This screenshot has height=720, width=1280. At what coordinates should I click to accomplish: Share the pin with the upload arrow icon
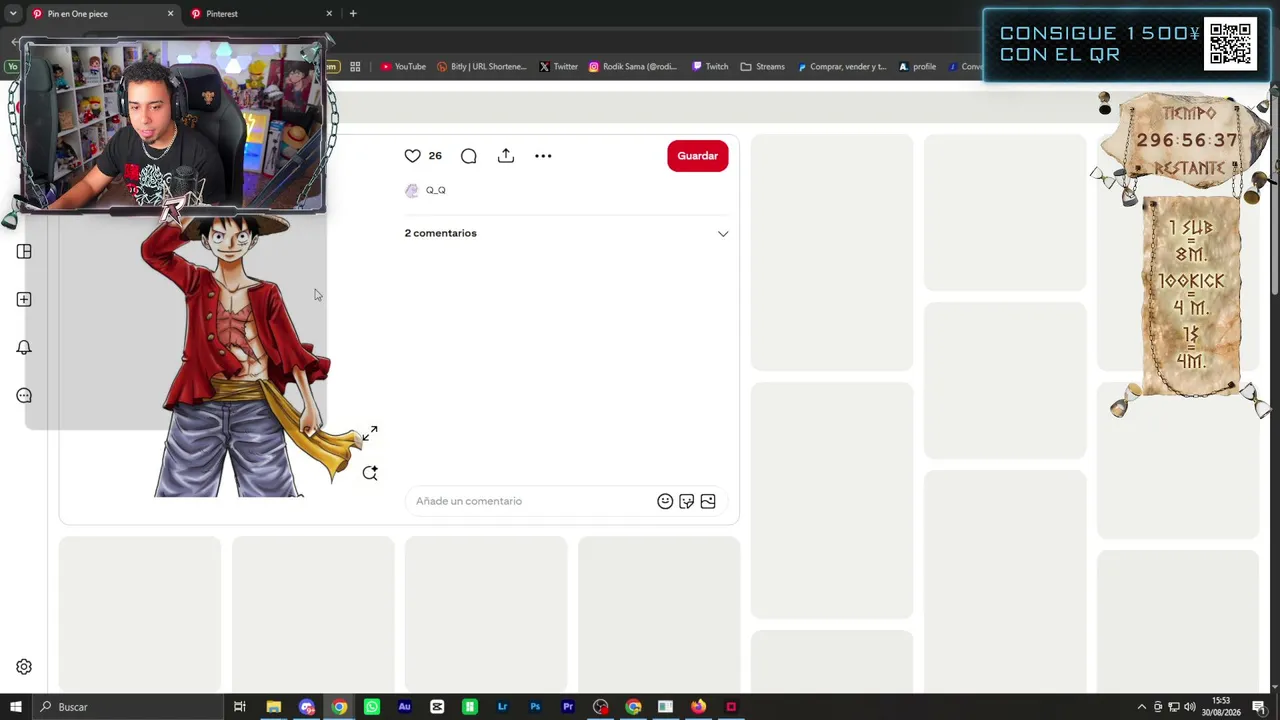[x=506, y=156]
